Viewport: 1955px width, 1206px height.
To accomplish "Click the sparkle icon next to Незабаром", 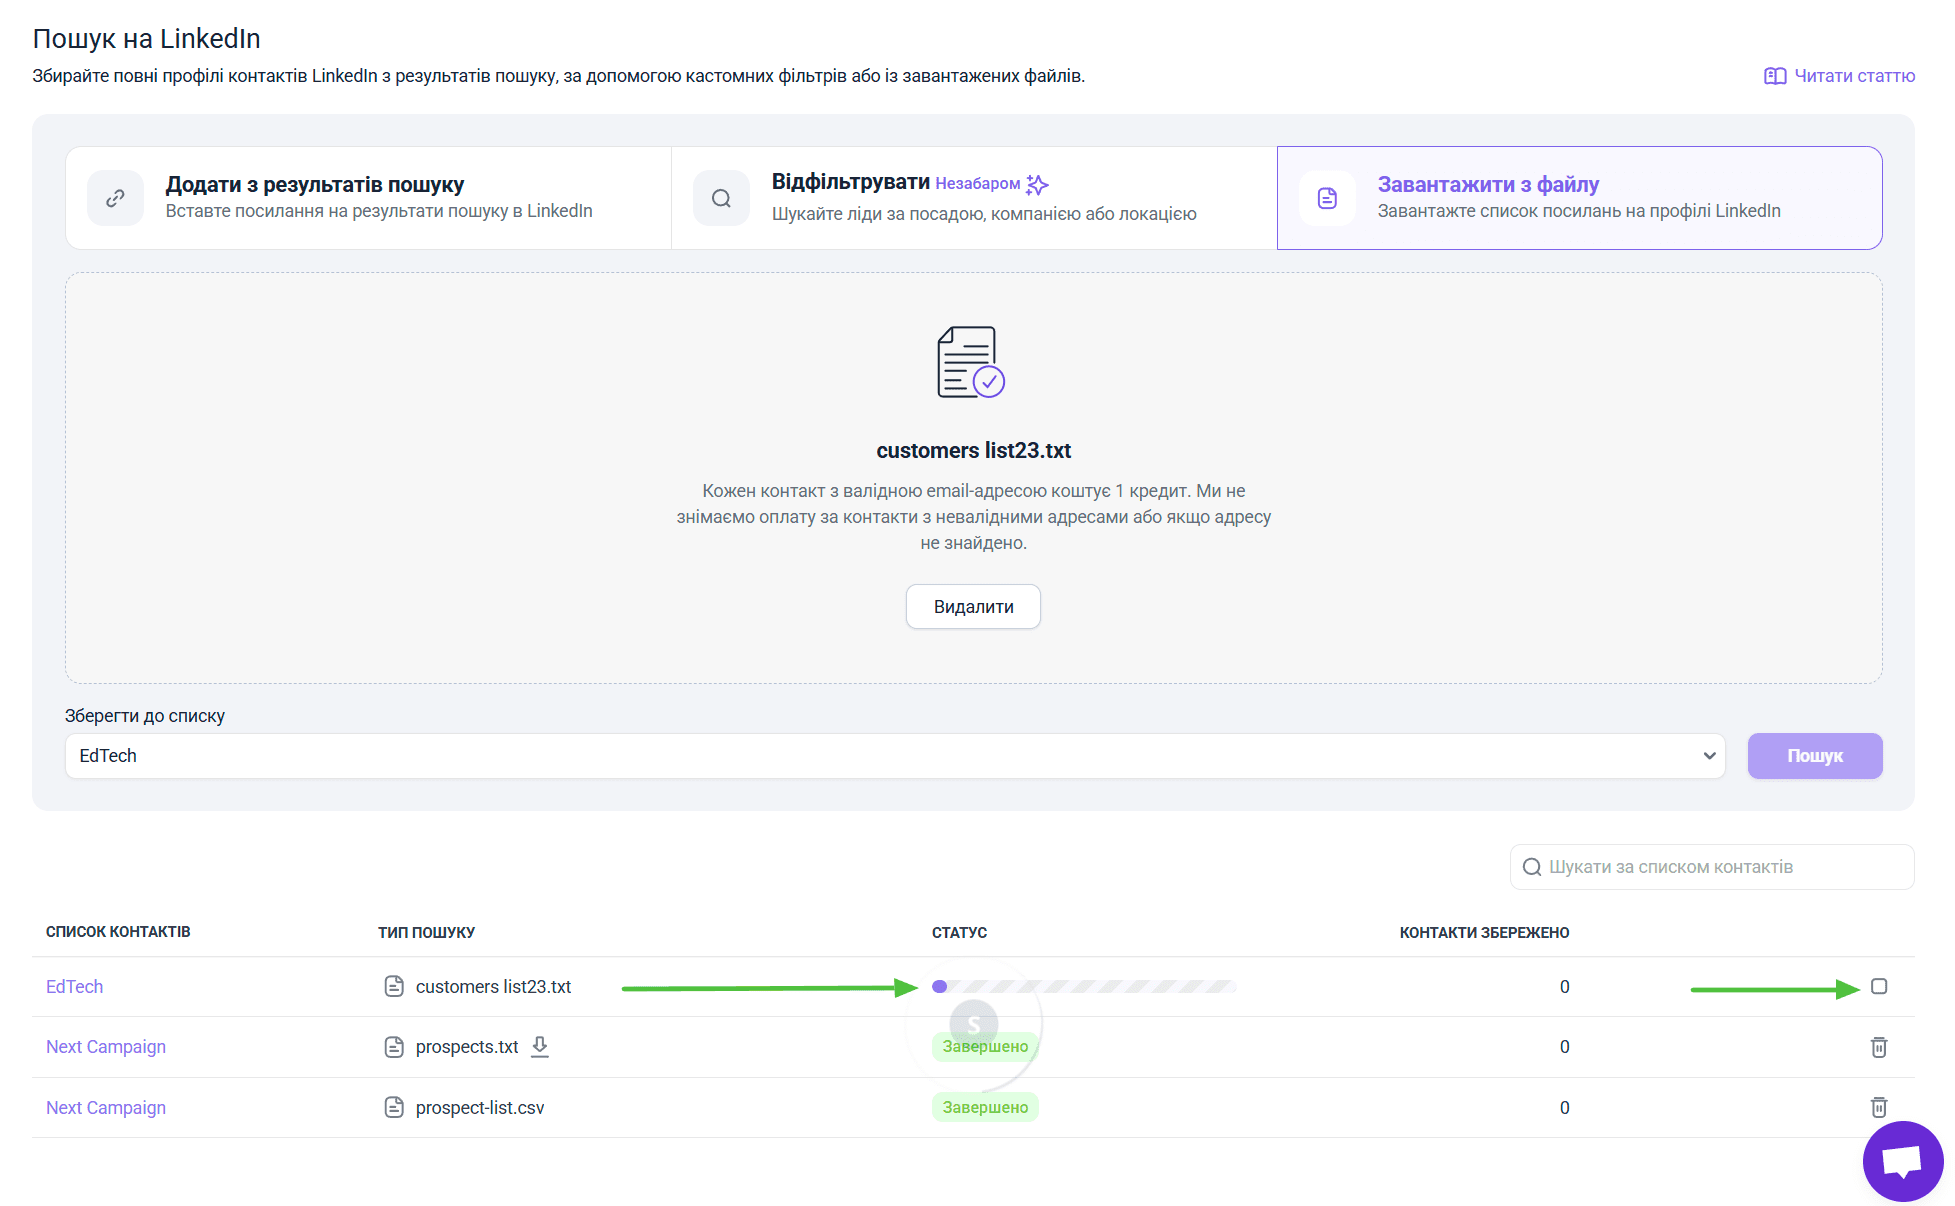I will point(1037,184).
